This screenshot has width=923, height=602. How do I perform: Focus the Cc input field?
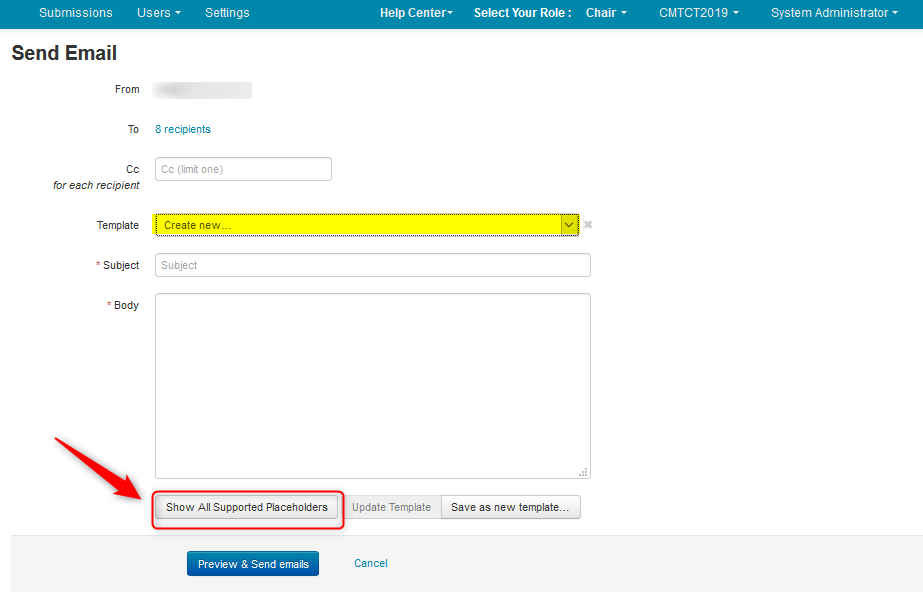[x=243, y=169]
